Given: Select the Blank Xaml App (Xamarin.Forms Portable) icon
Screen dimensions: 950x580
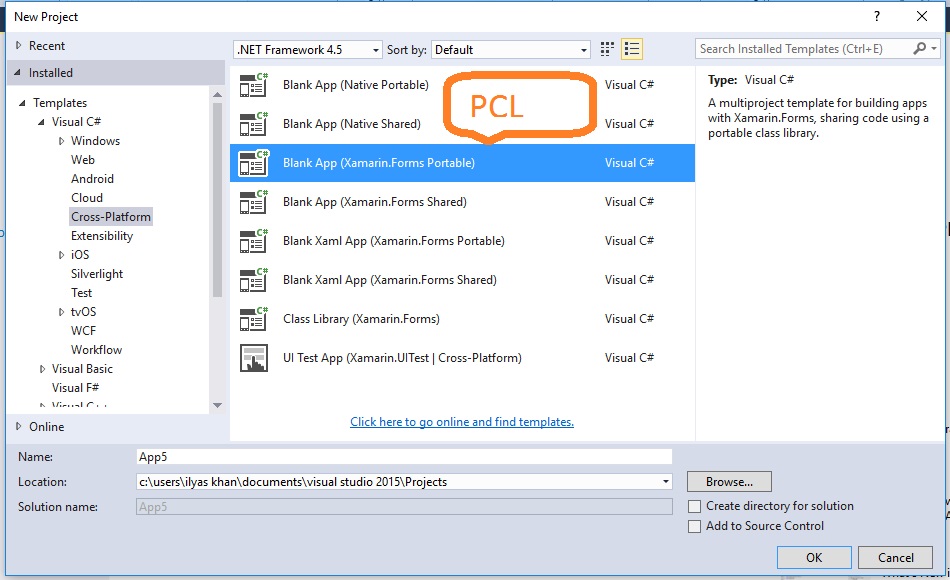Looking at the screenshot, I should click(253, 241).
